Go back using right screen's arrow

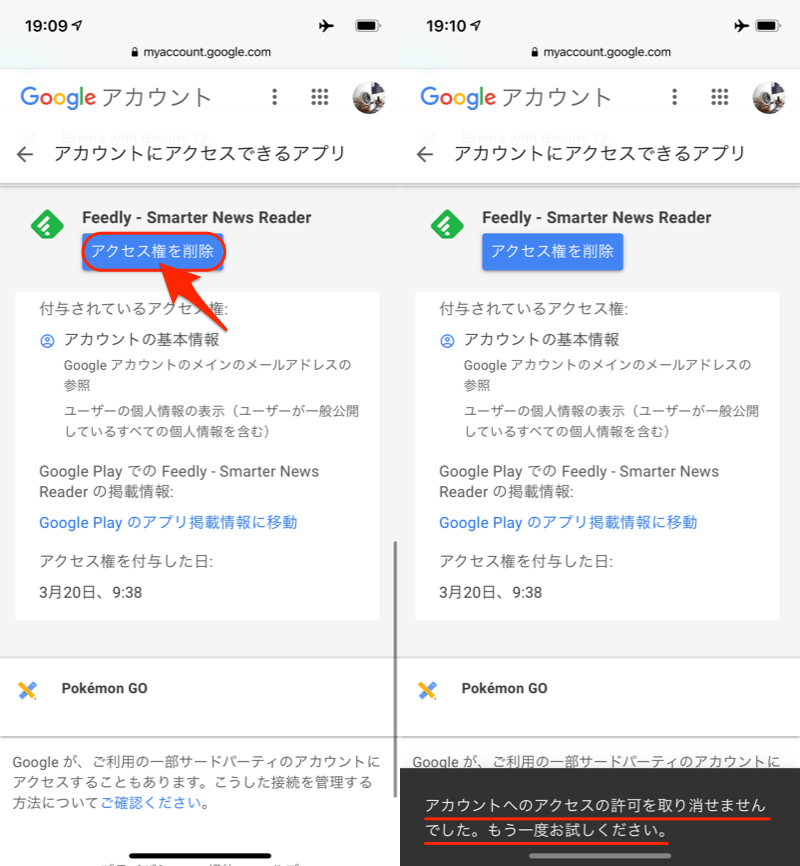[x=425, y=154]
